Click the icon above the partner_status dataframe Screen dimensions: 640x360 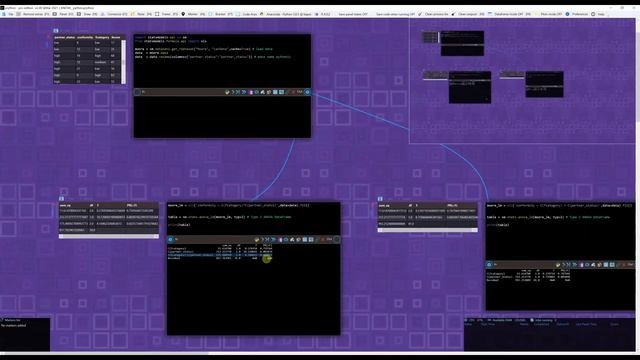(x=56, y=31)
